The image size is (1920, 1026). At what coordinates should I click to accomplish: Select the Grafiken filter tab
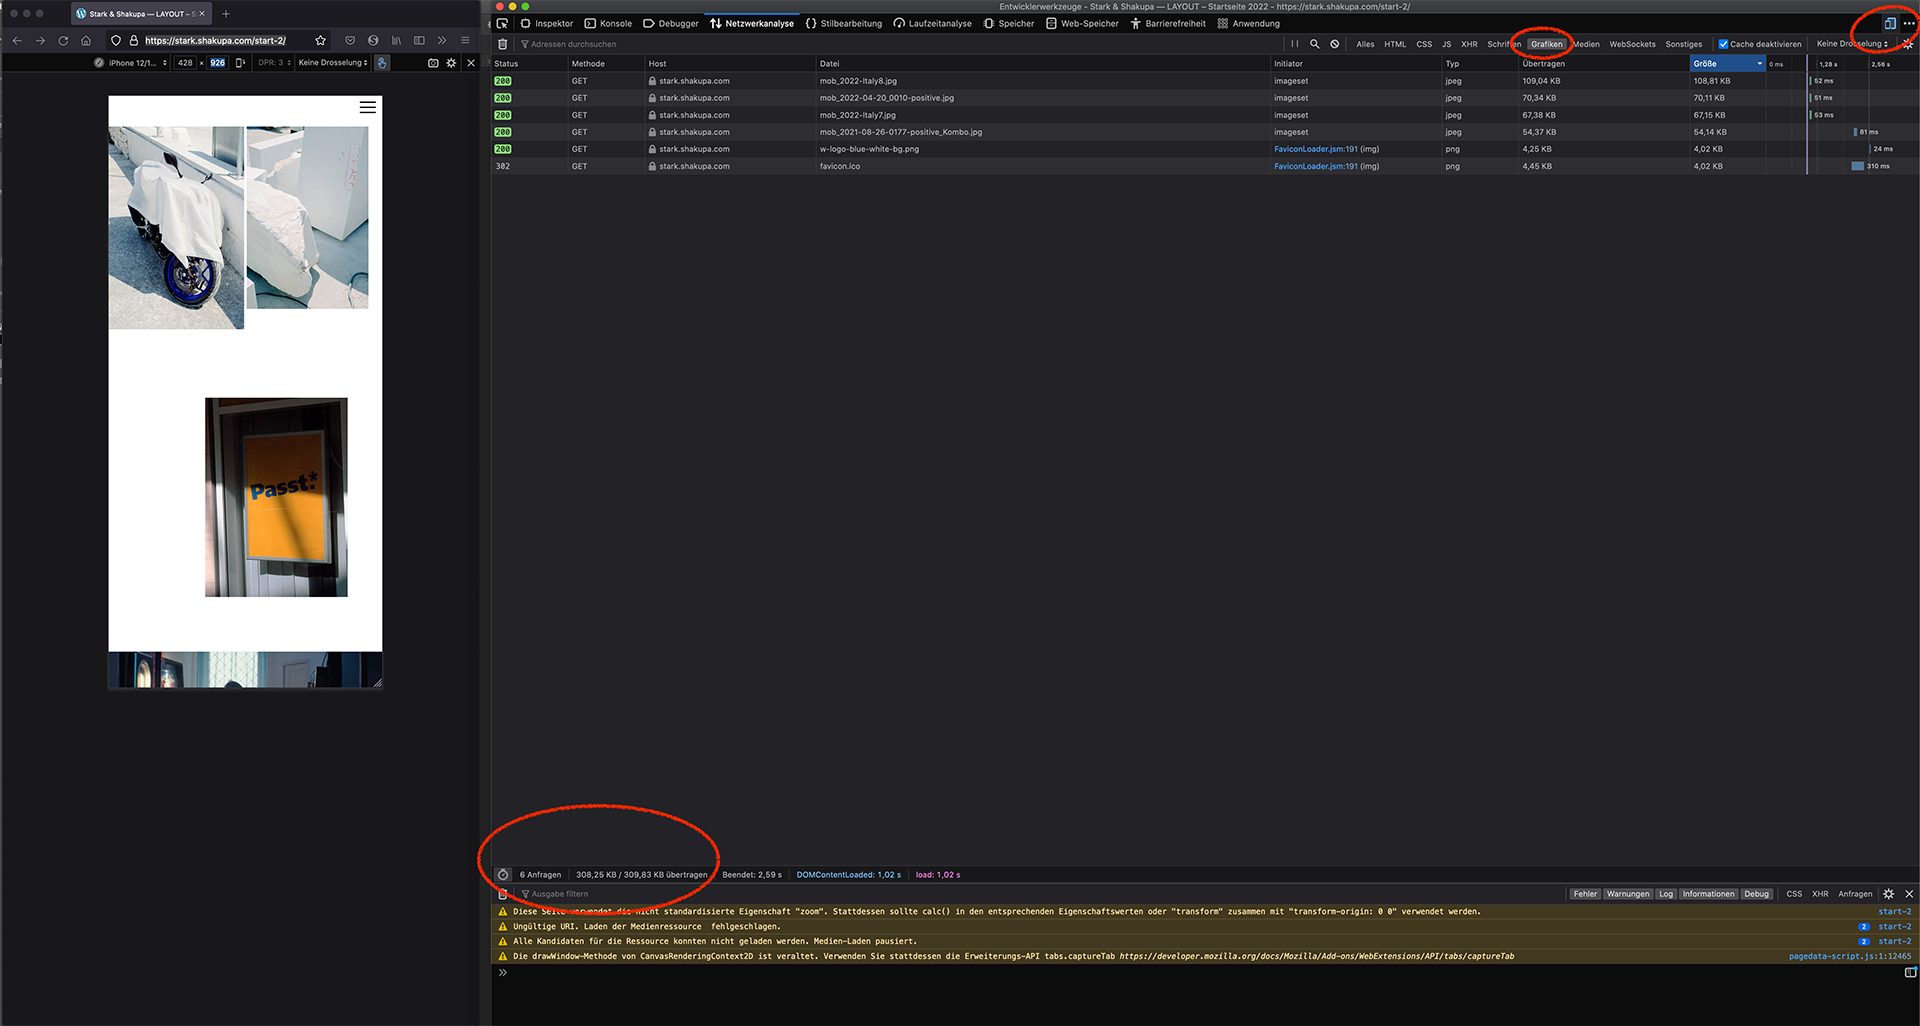[1546, 44]
